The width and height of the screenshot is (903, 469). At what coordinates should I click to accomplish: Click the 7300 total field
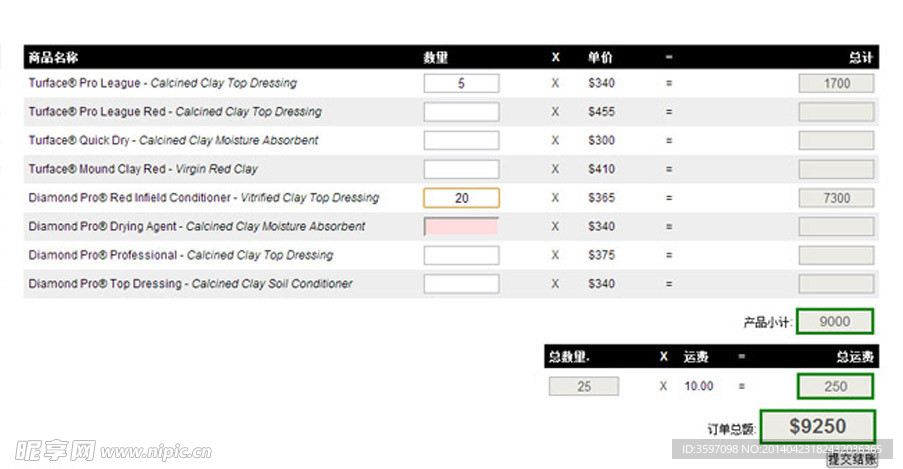[836, 198]
